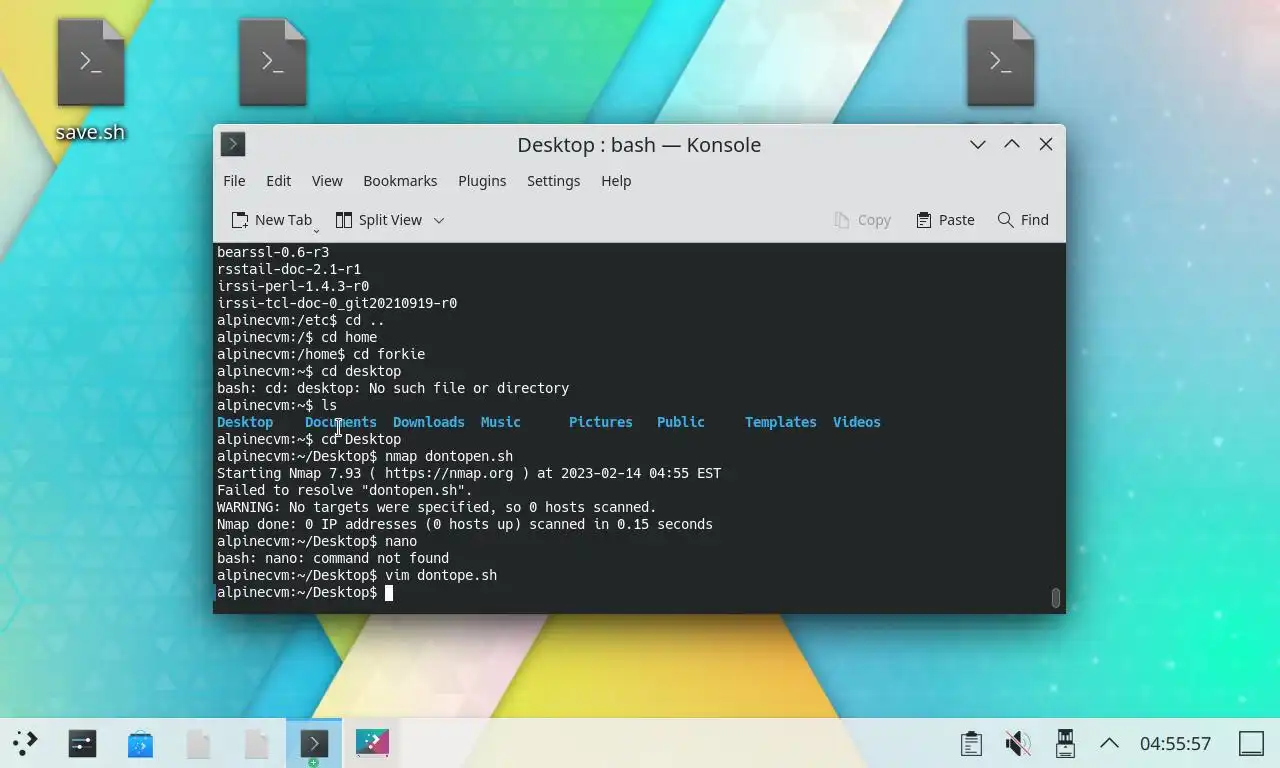Click 'Music' in the ls output
Viewport: 1280px width, 768px height.
pyautogui.click(x=501, y=422)
